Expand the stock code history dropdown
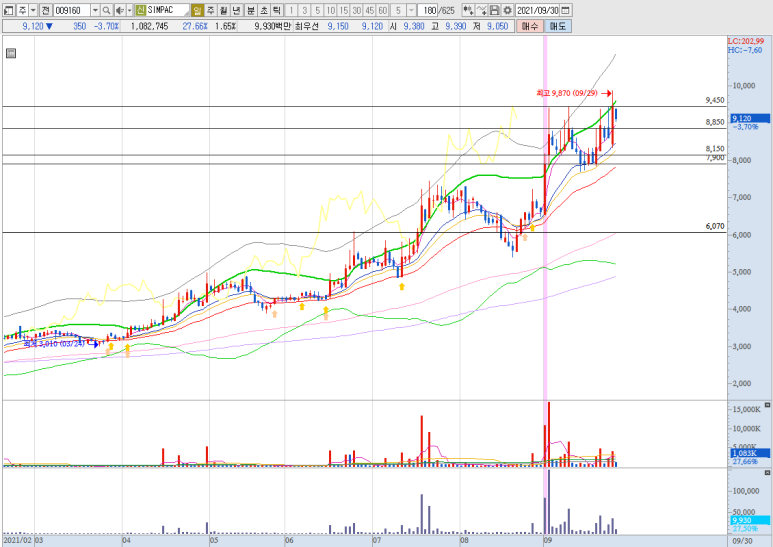 coord(95,10)
